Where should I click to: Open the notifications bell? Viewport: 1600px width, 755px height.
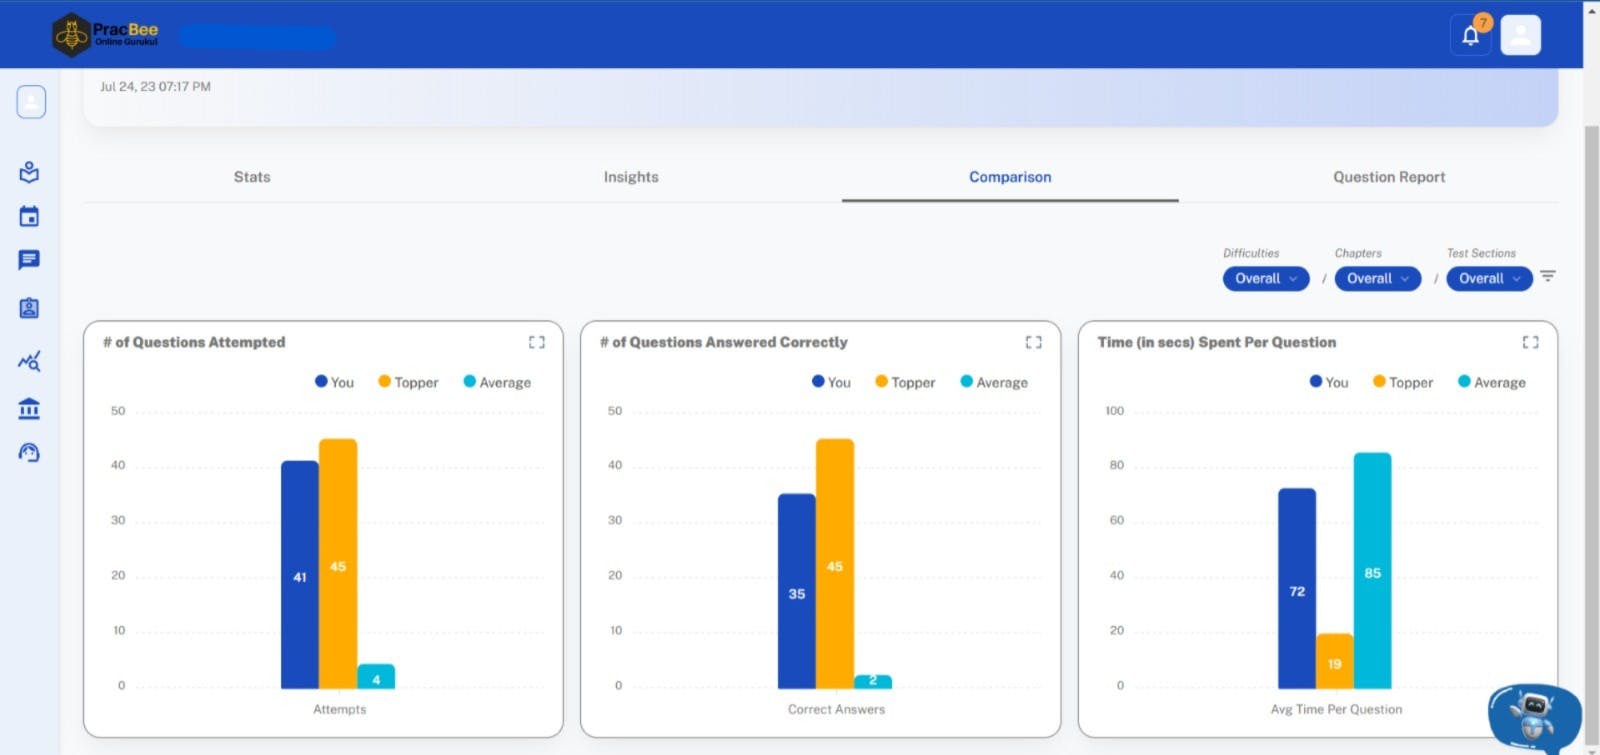pos(1470,36)
